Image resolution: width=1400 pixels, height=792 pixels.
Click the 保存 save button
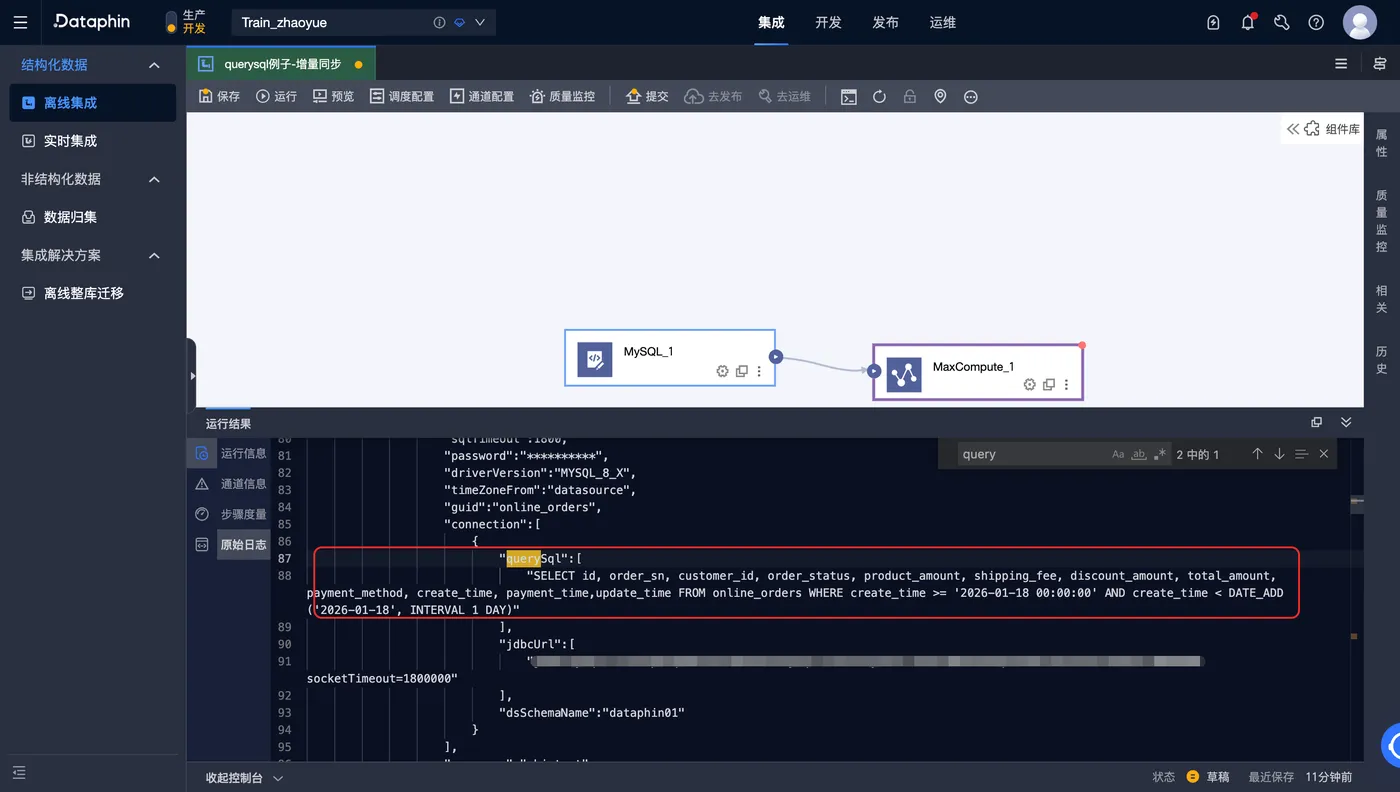point(219,97)
